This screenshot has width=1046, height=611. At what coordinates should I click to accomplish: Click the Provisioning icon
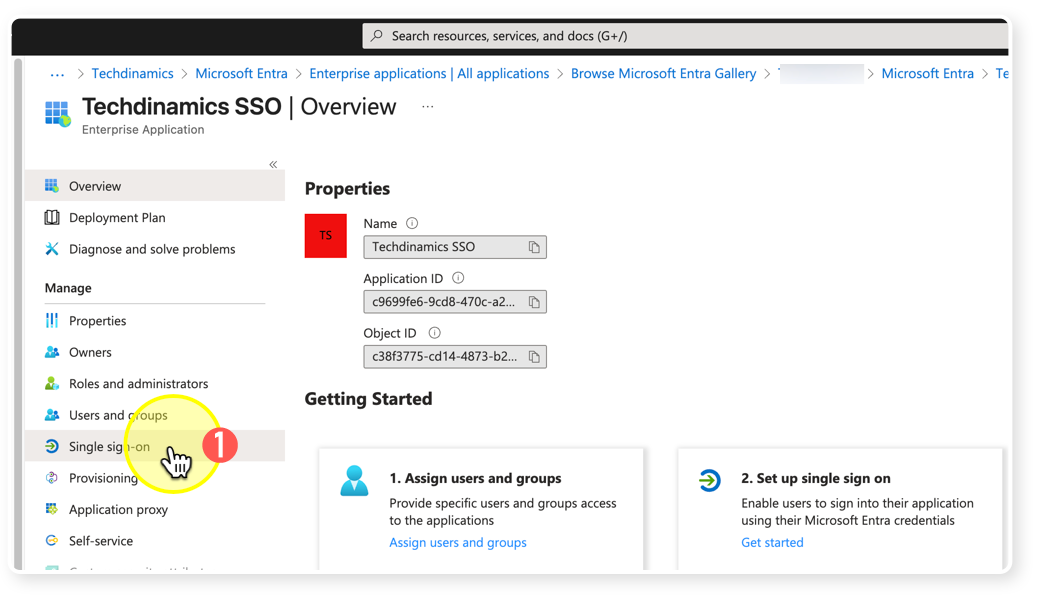(x=51, y=478)
